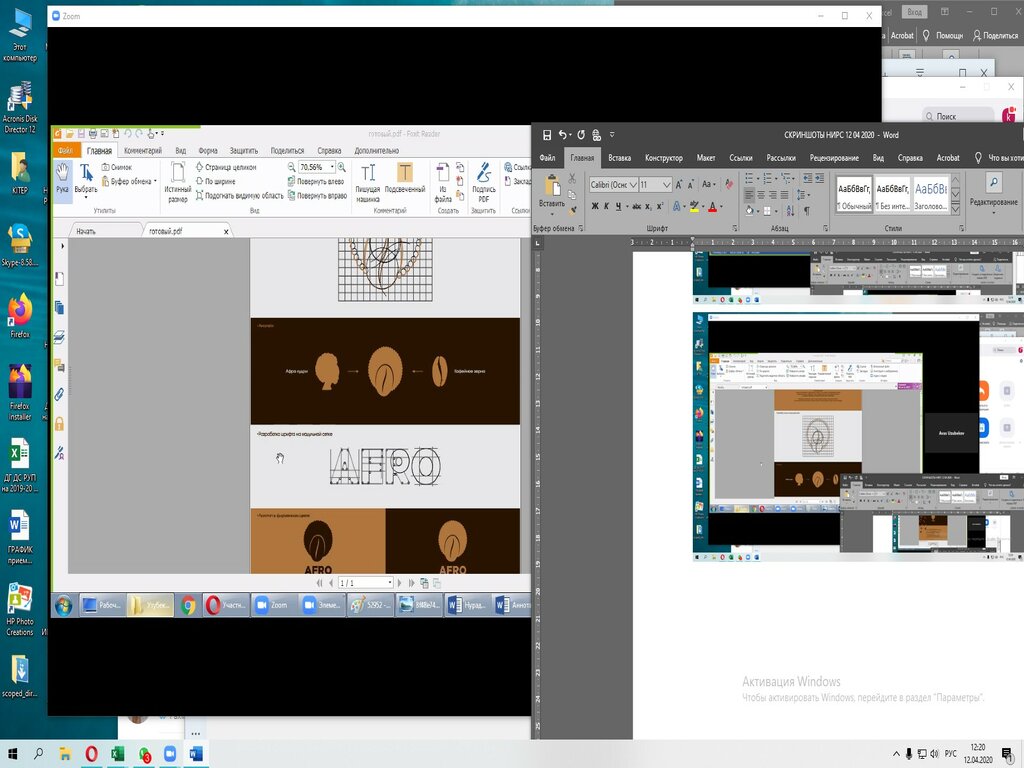1024x768 pixels.
Task: Open the Calibri font name dropdown
Action: (x=633, y=185)
